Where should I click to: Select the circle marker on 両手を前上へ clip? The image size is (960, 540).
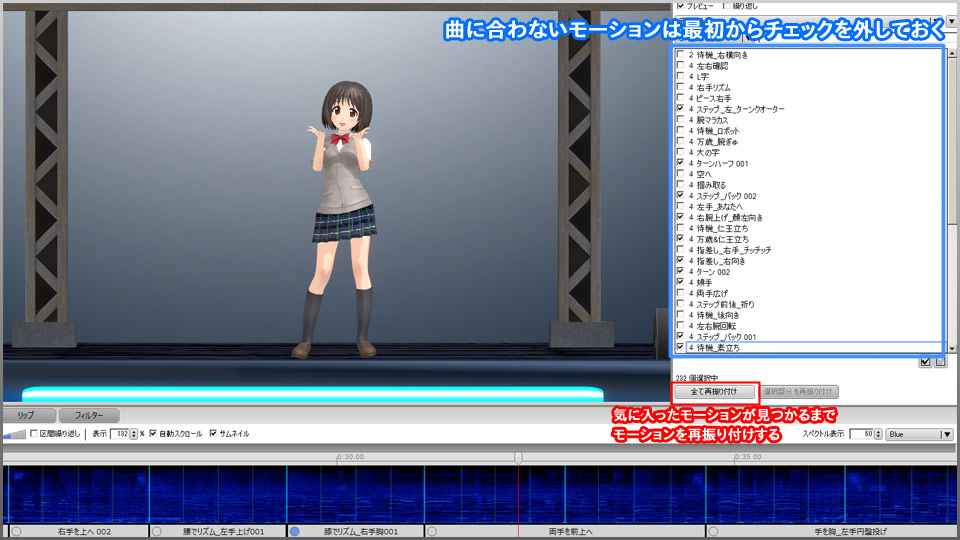click(434, 532)
